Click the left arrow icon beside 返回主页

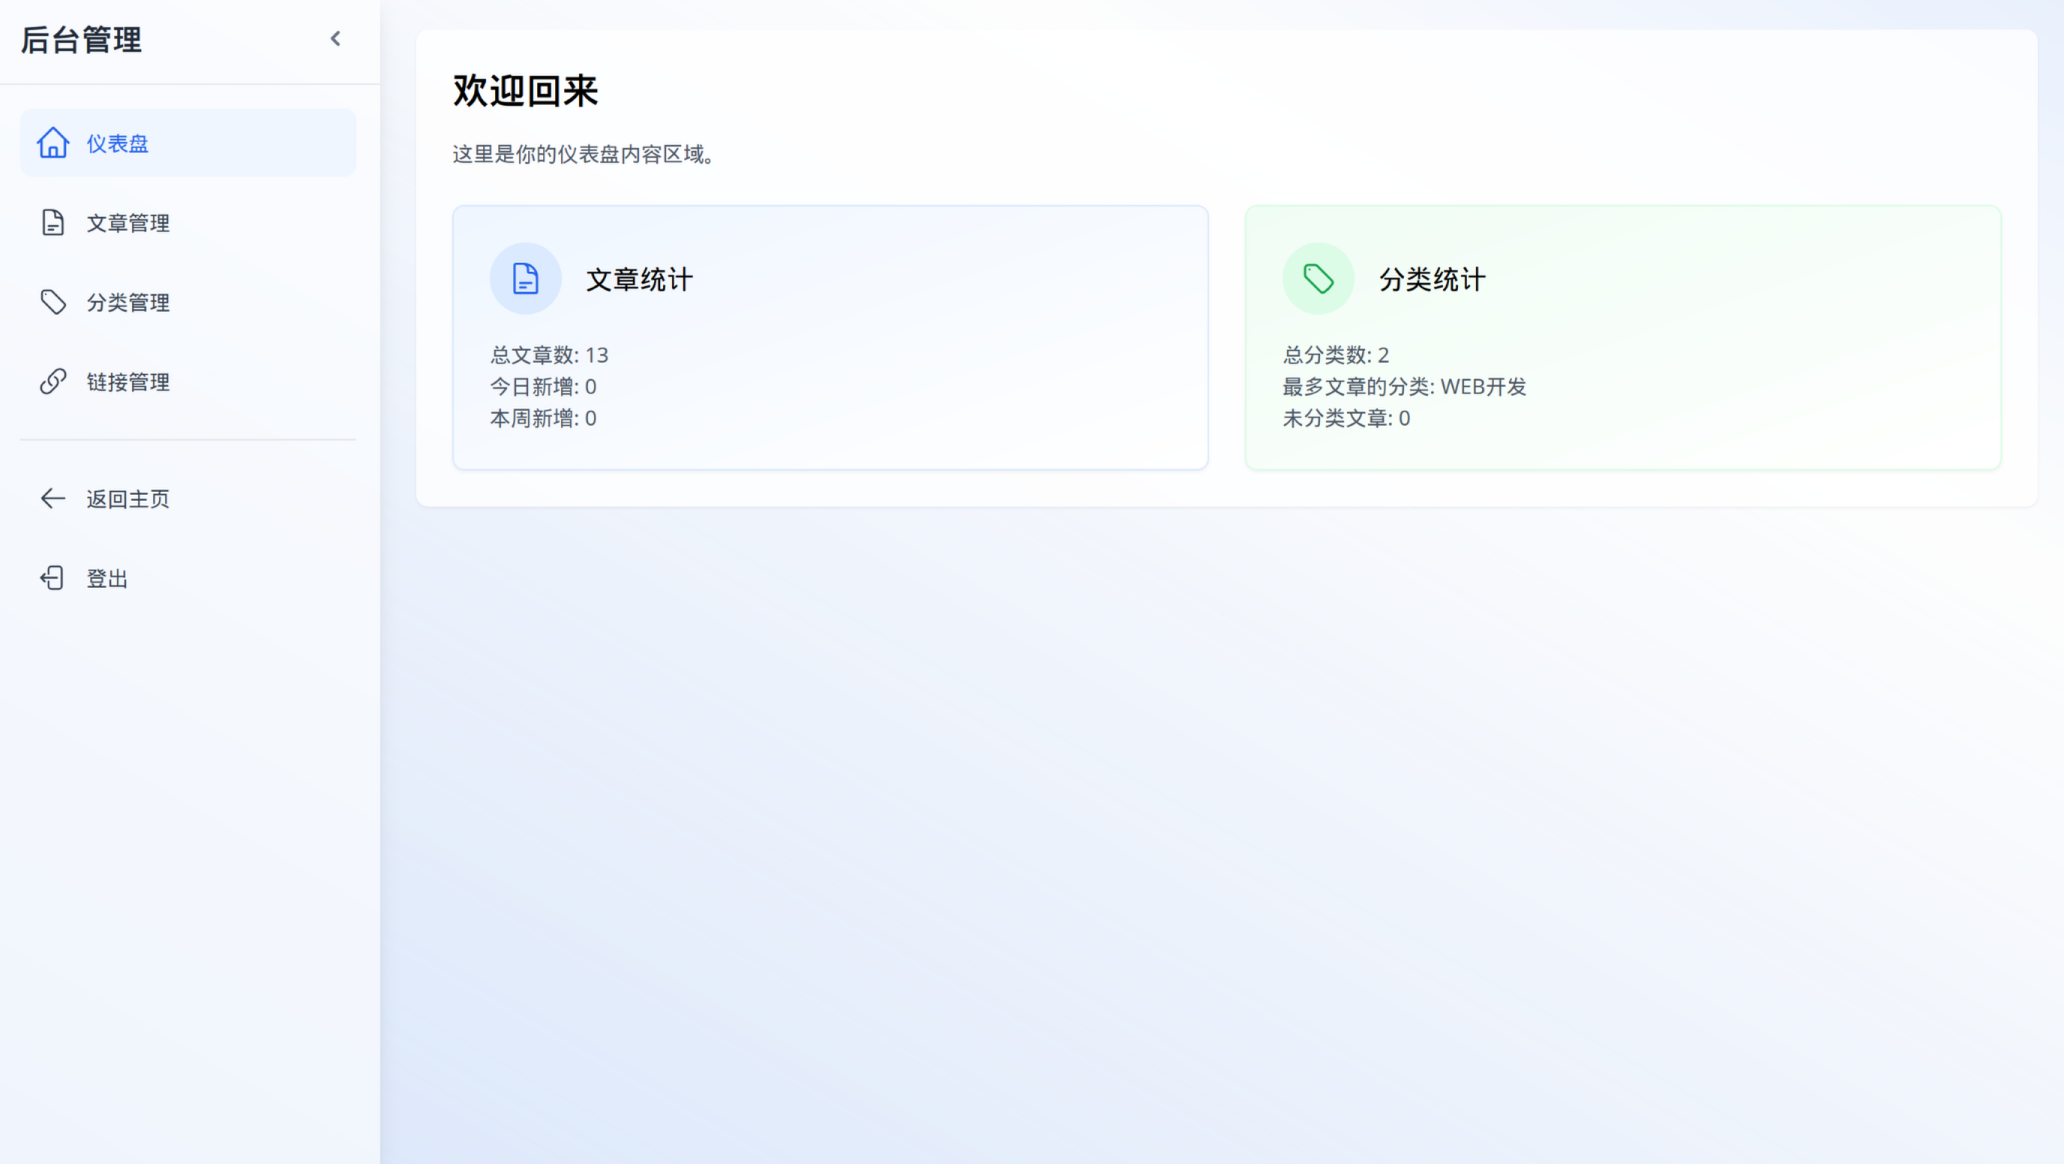[53, 498]
